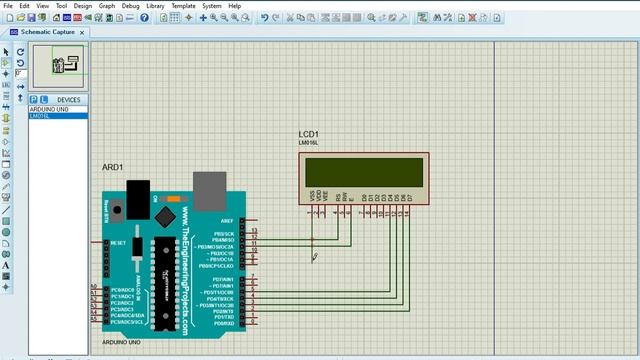This screenshot has width=640, height=360.
Task: Click the Undo arrow icon
Action: coord(264,18)
